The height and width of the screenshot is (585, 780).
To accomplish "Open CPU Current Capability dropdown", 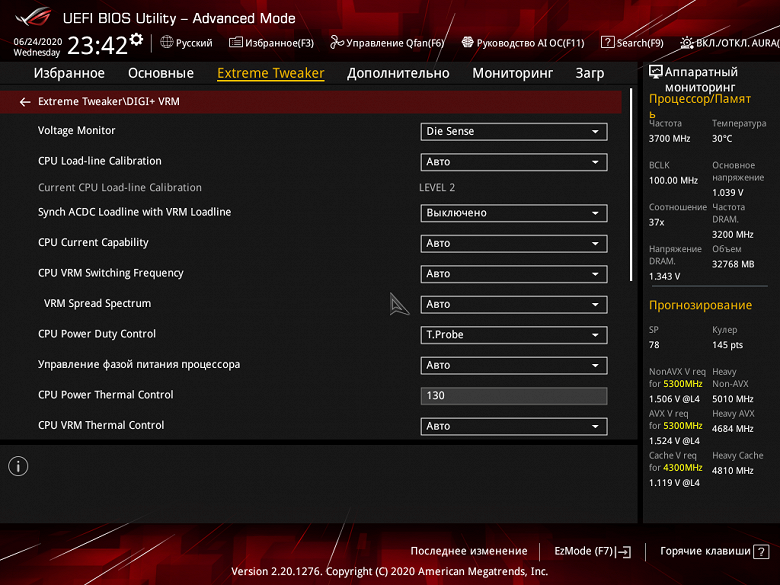I will point(514,243).
